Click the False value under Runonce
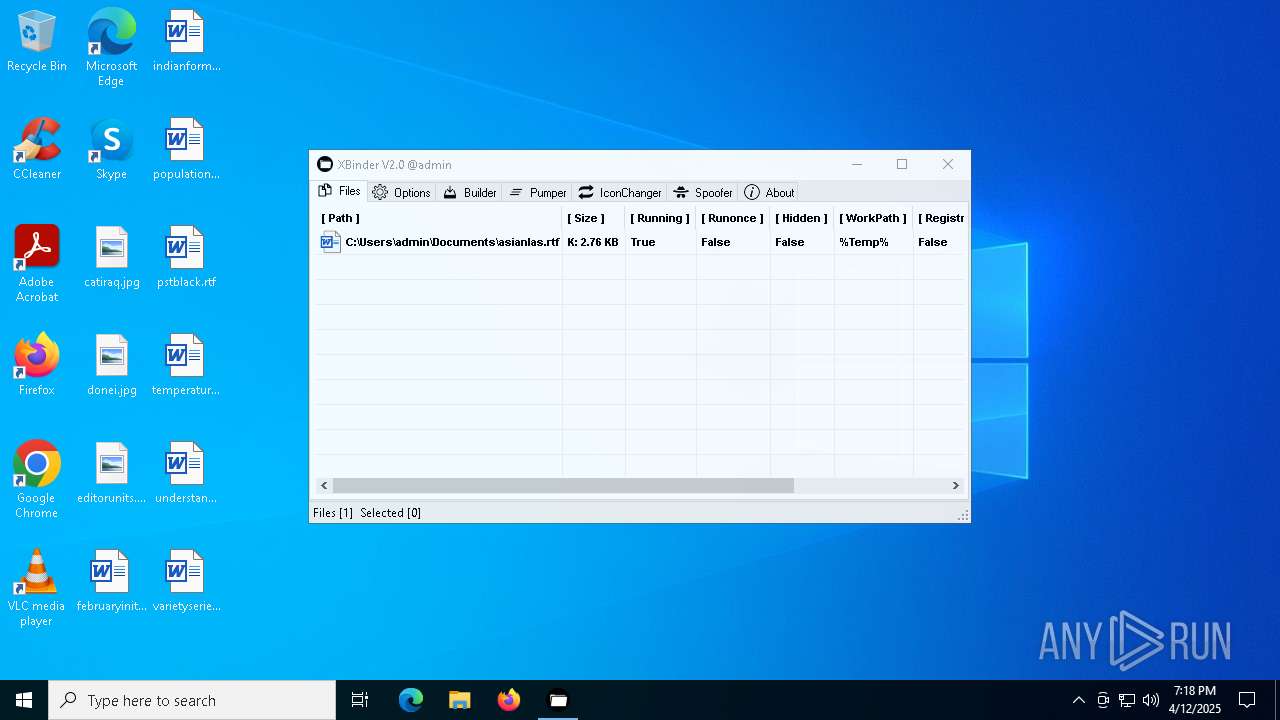 [716, 242]
